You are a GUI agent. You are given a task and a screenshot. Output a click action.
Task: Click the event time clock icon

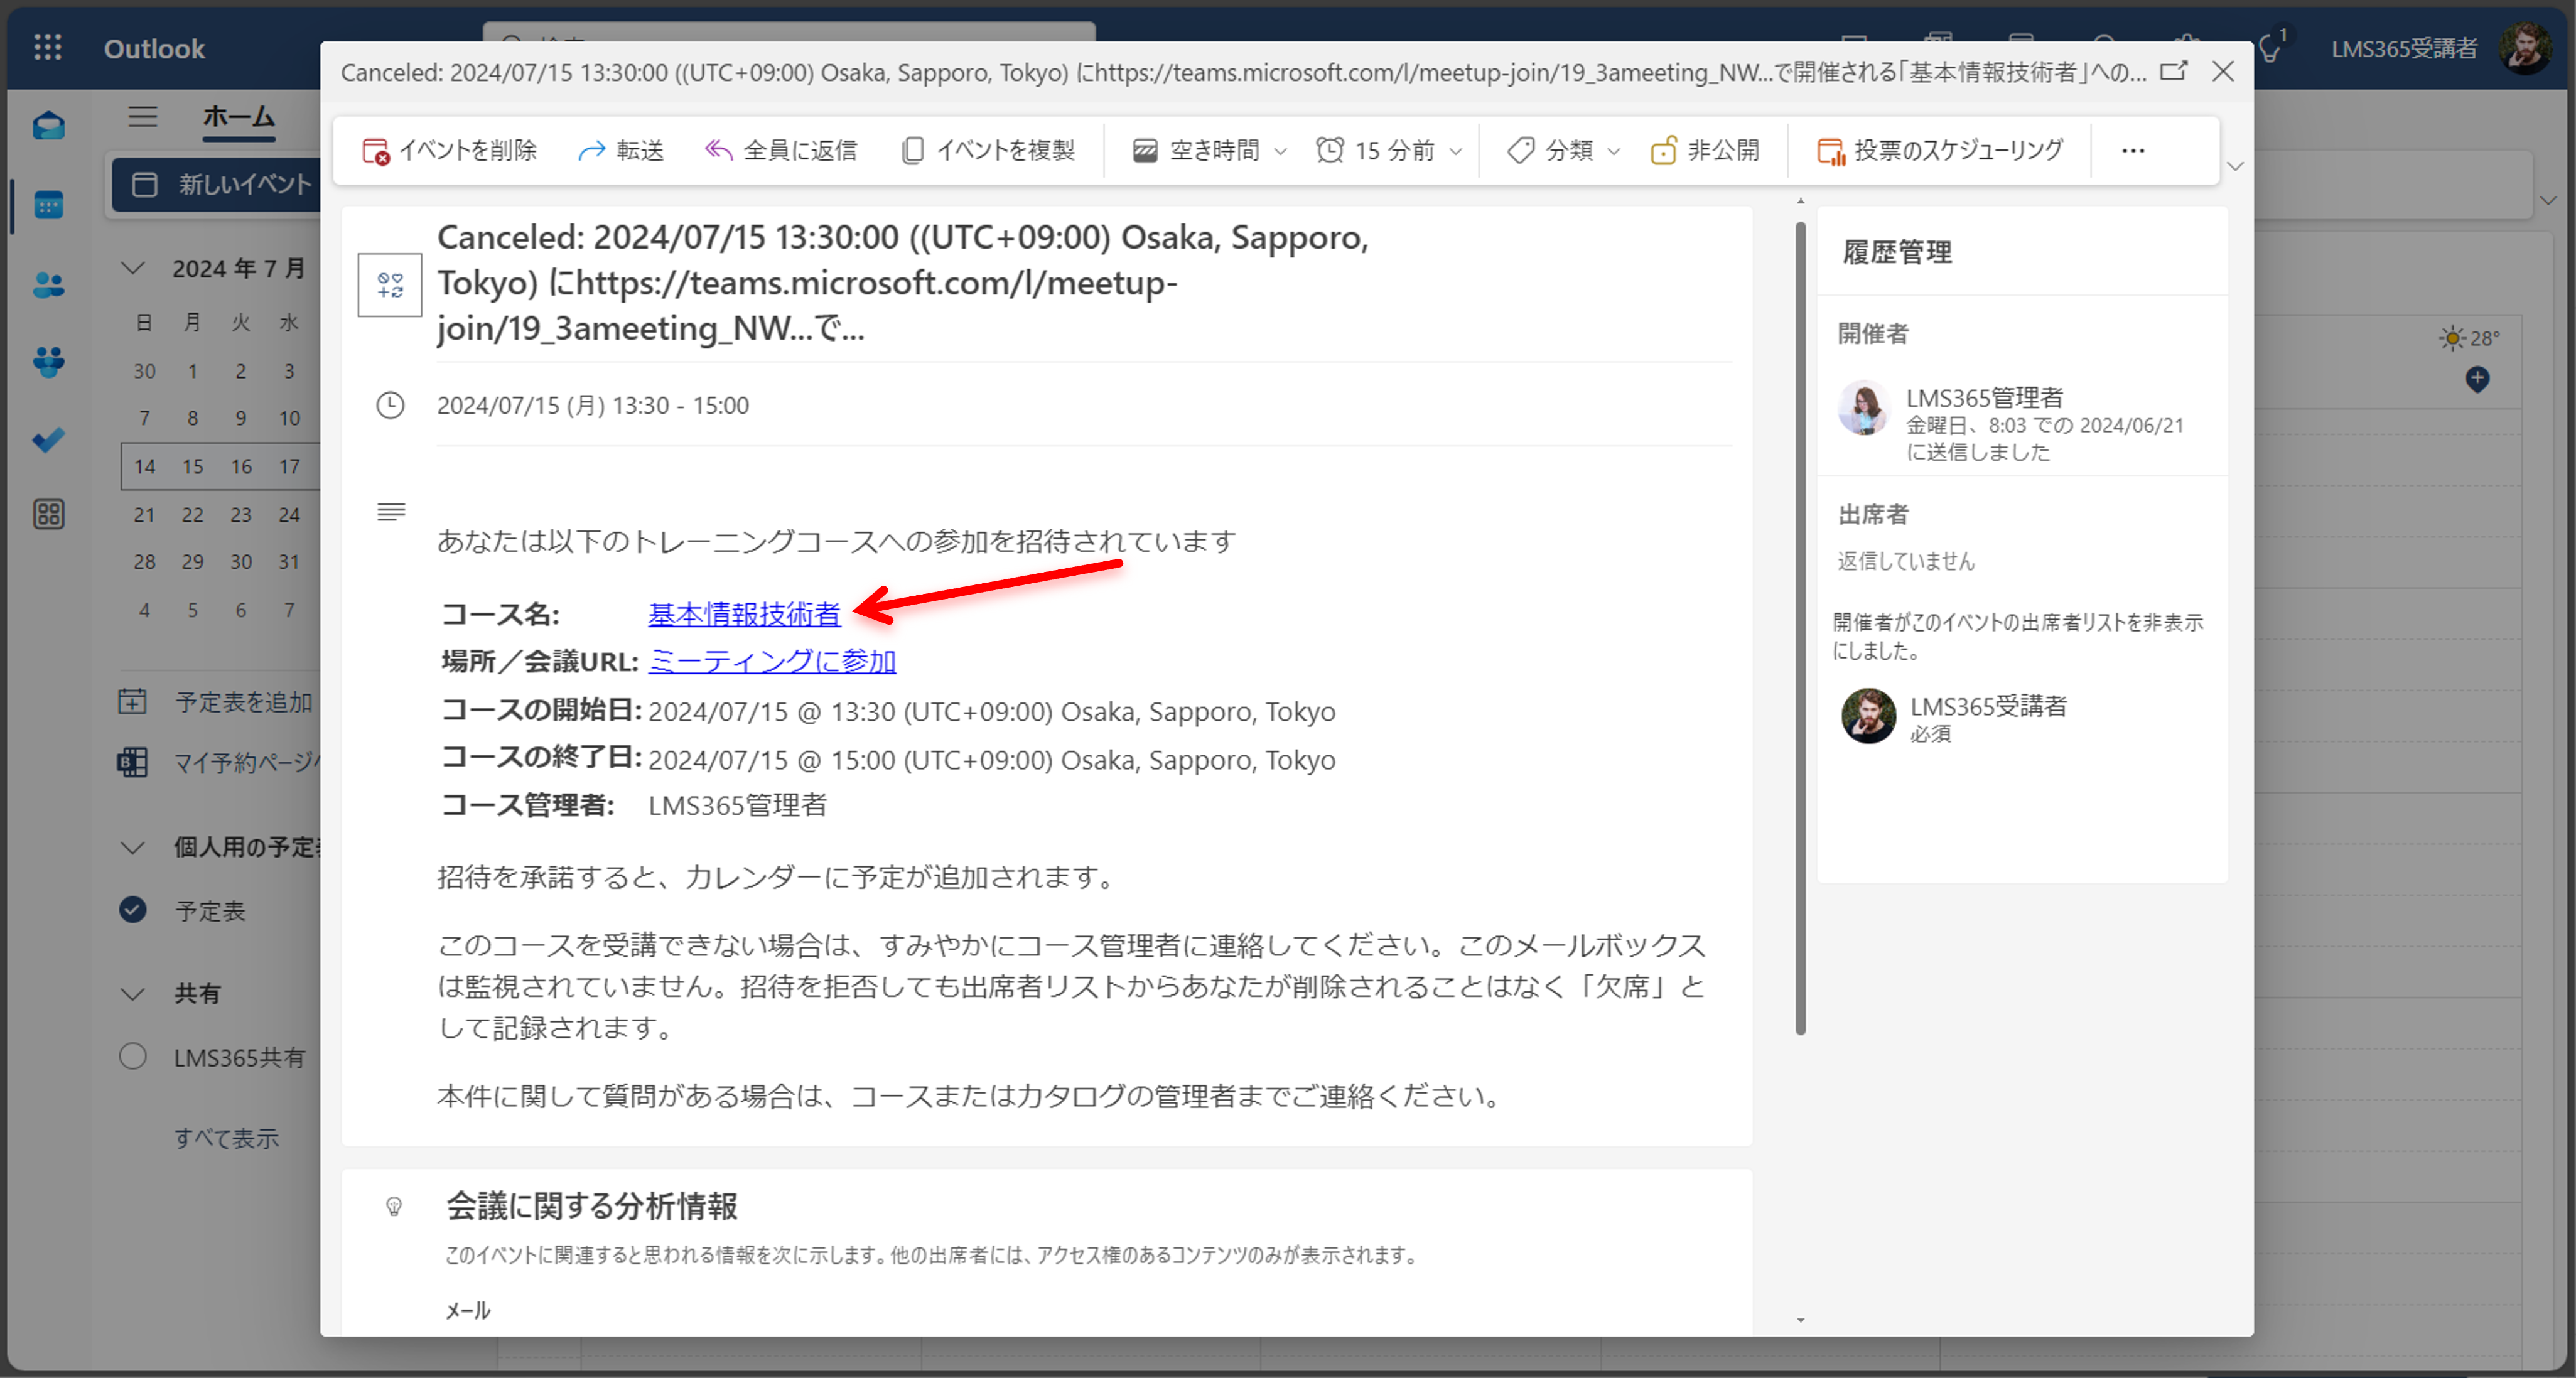(390, 405)
